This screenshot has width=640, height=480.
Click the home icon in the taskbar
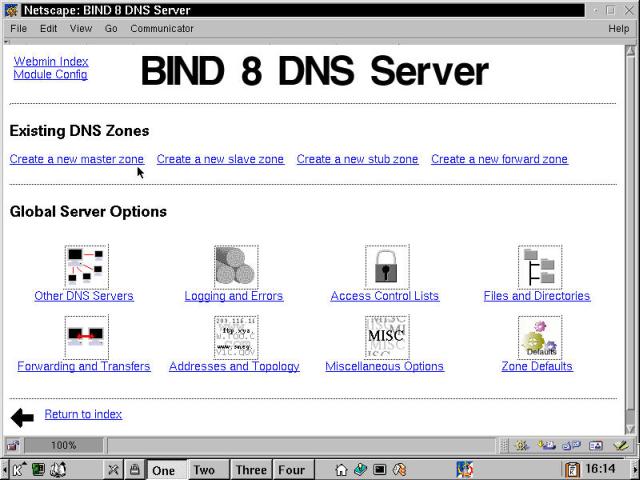click(341, 469)
